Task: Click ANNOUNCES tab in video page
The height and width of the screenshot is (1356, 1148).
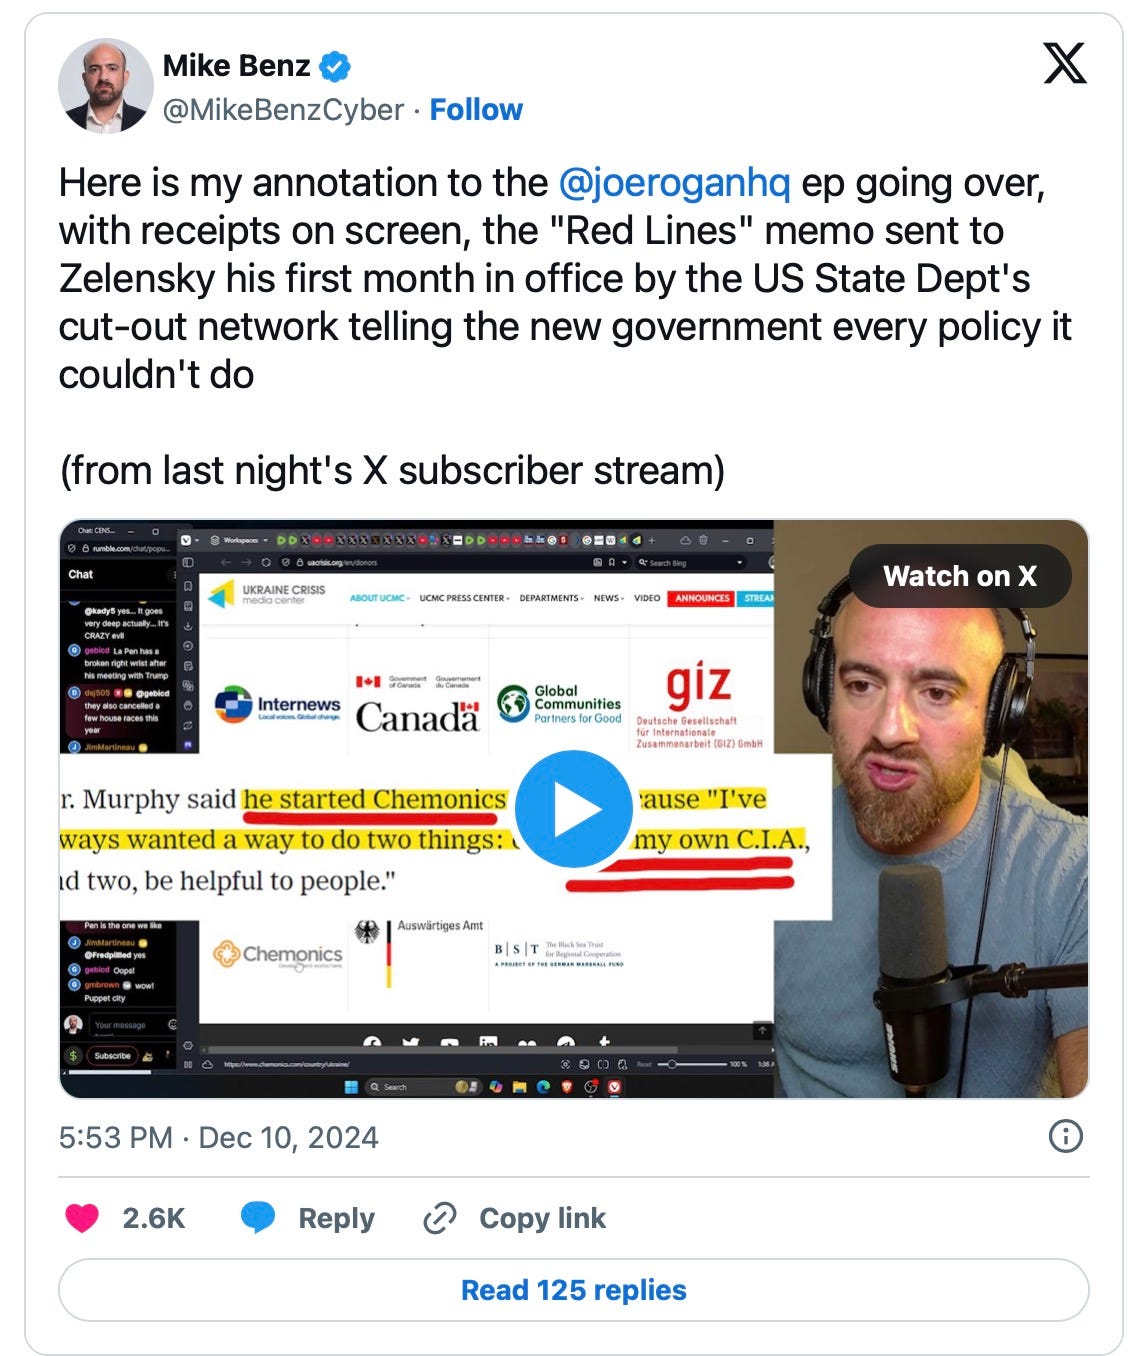Action: tap(702, 598)
